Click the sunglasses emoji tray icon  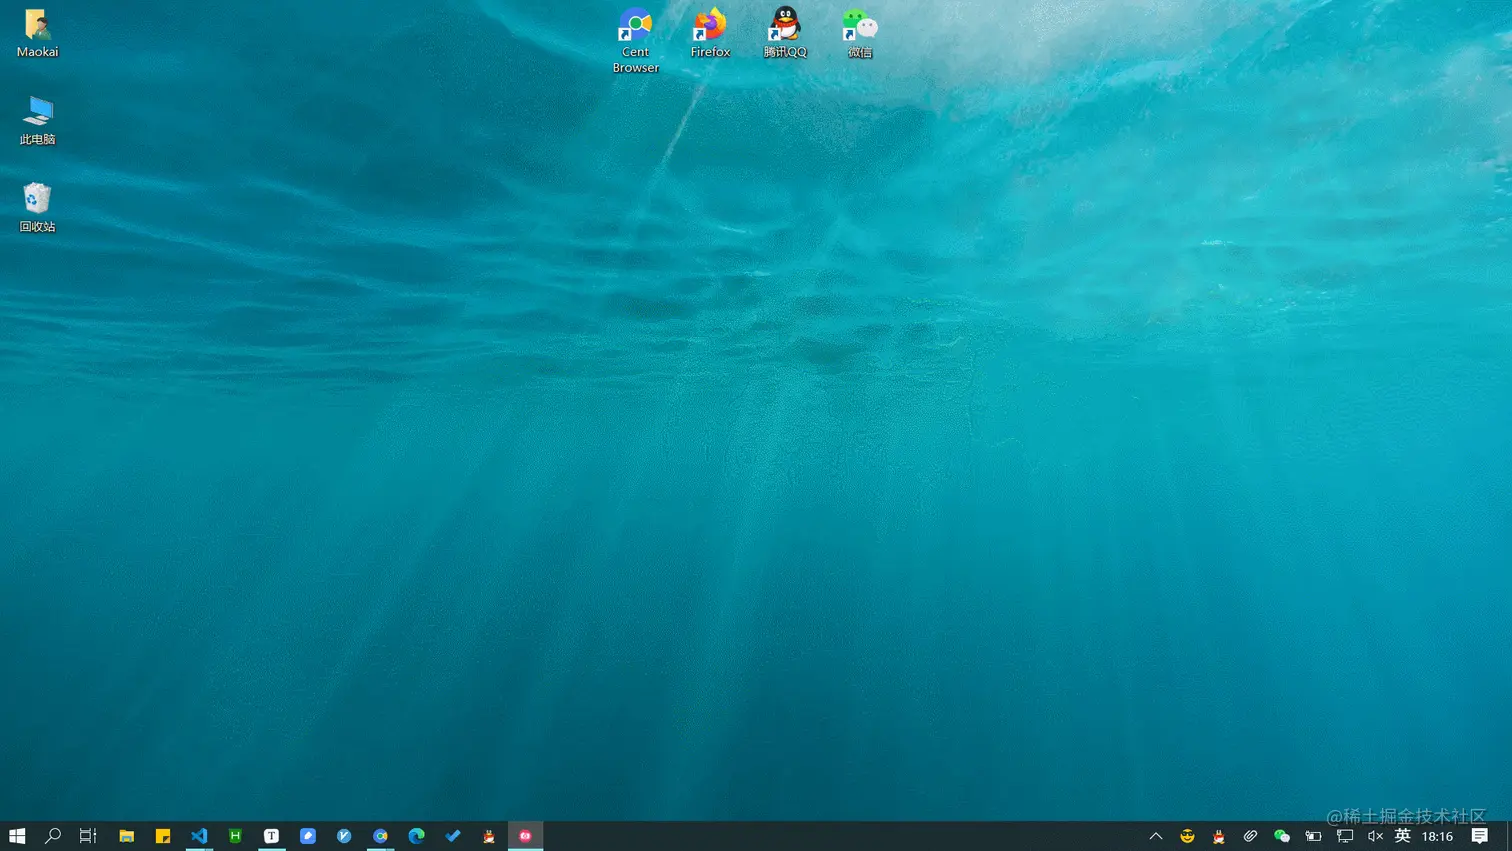pos(1187,836)
